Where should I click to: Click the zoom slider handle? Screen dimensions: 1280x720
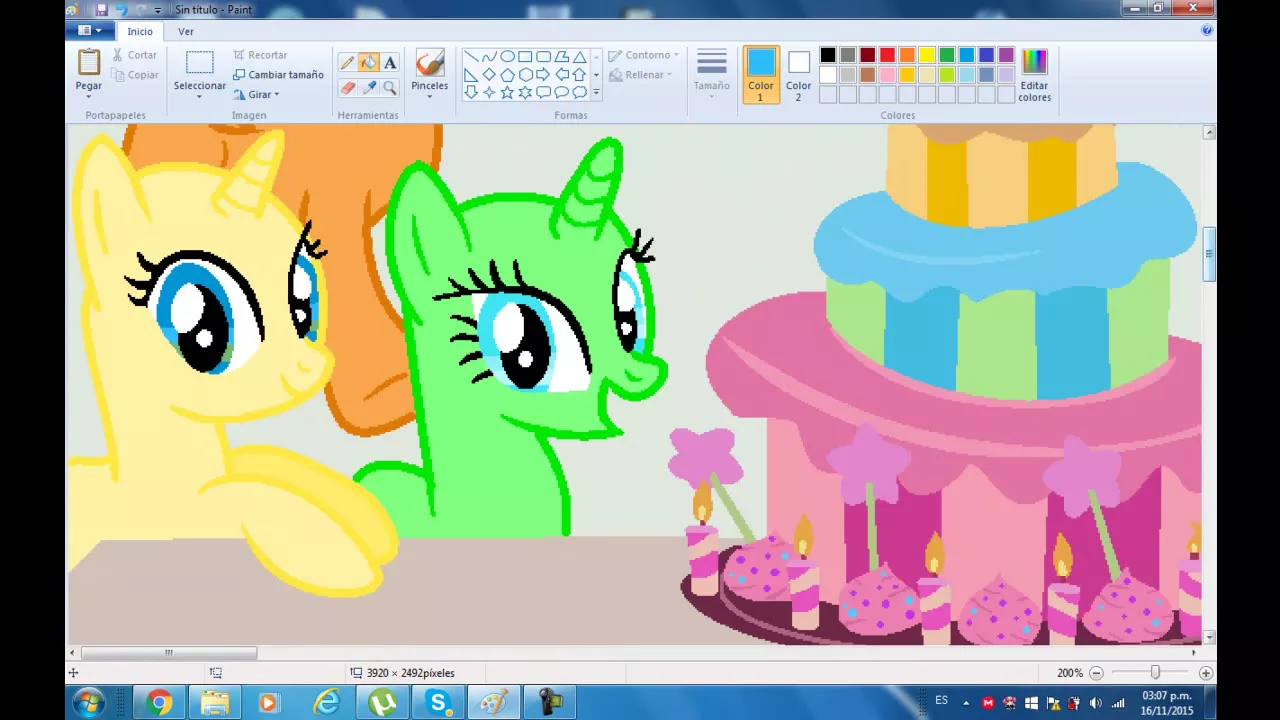[x=1155, y=673]
